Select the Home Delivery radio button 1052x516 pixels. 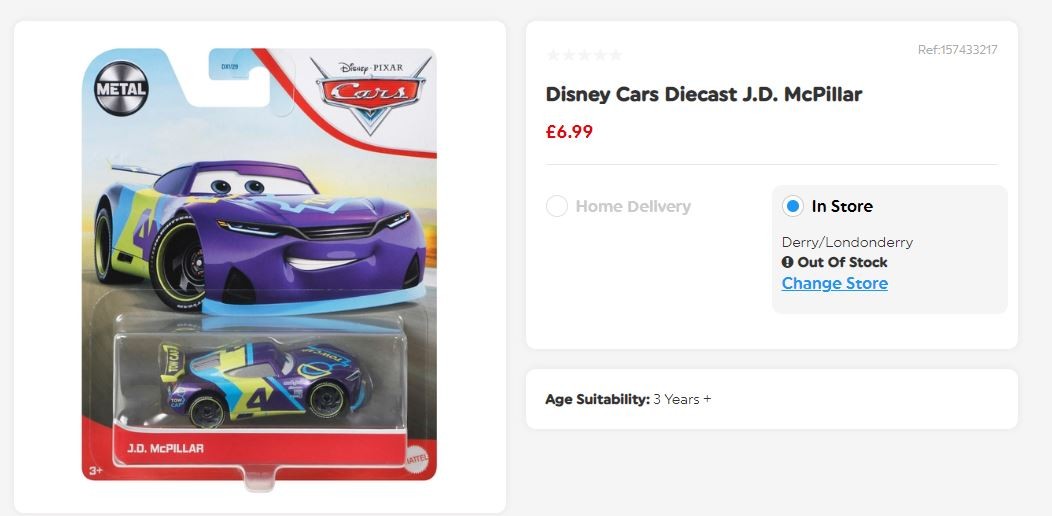click(x=557, y=206)
